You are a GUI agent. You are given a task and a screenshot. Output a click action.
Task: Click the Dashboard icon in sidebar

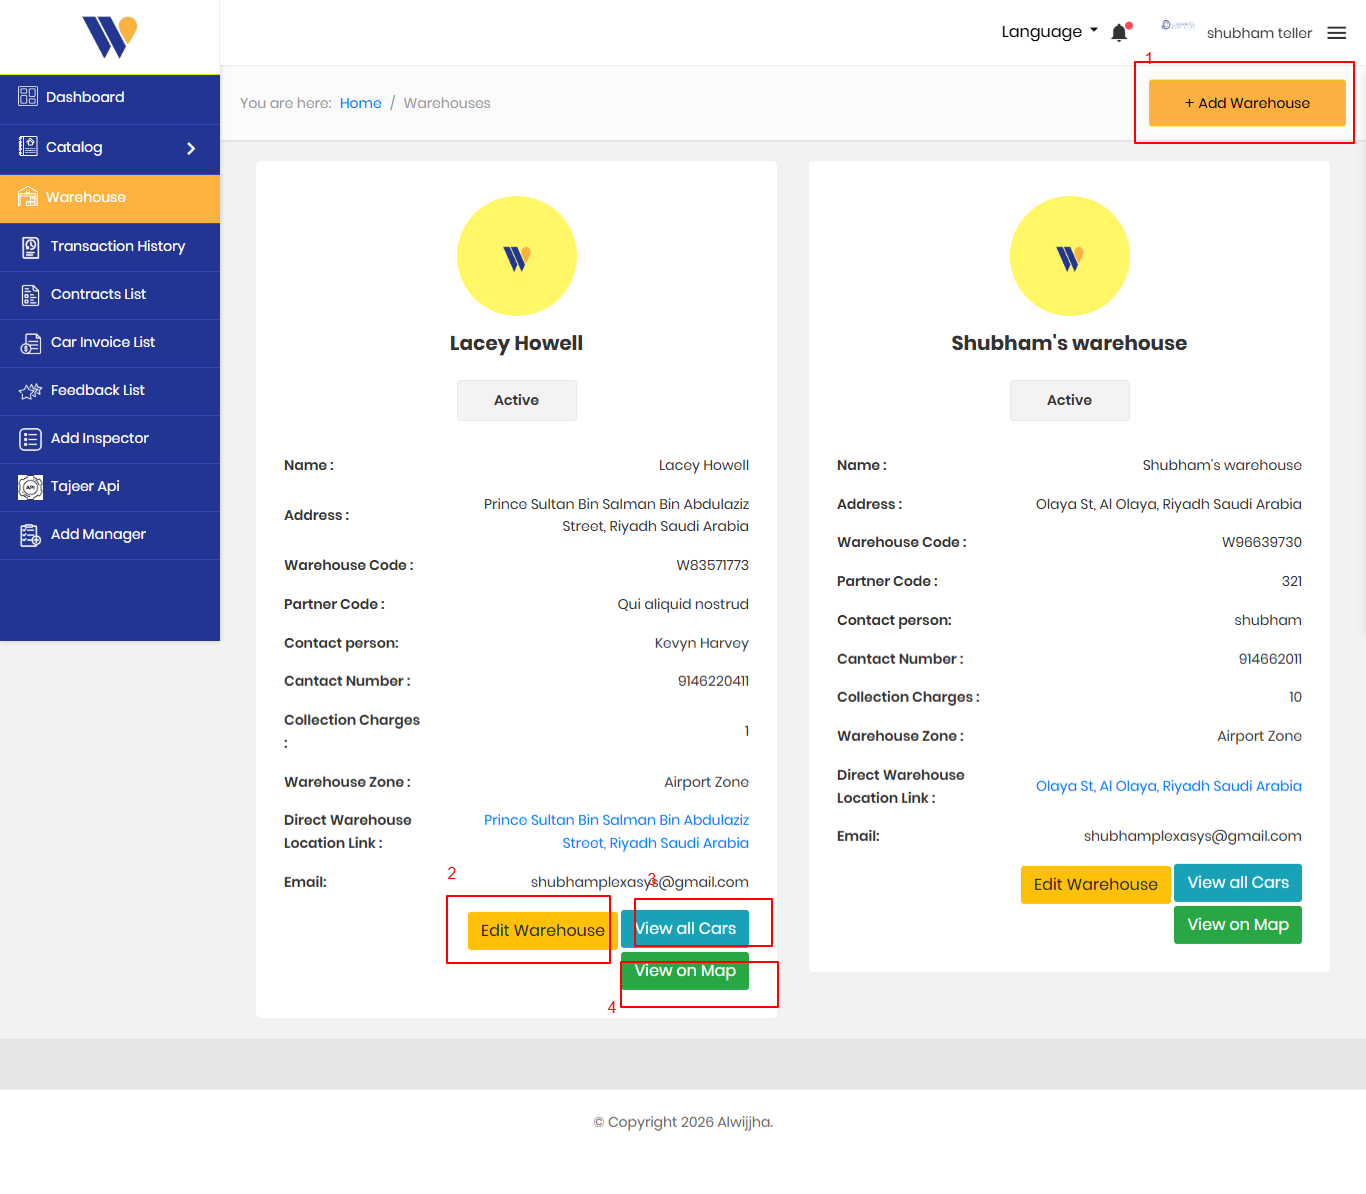pos(28,97)
